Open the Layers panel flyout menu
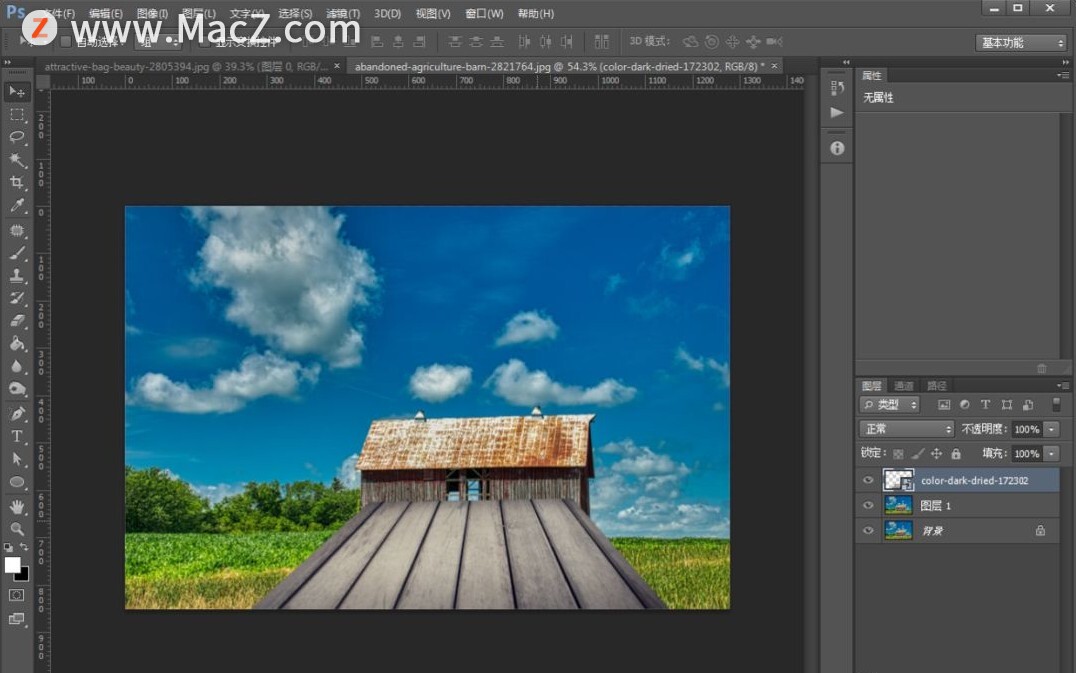 click(1062, 386)
